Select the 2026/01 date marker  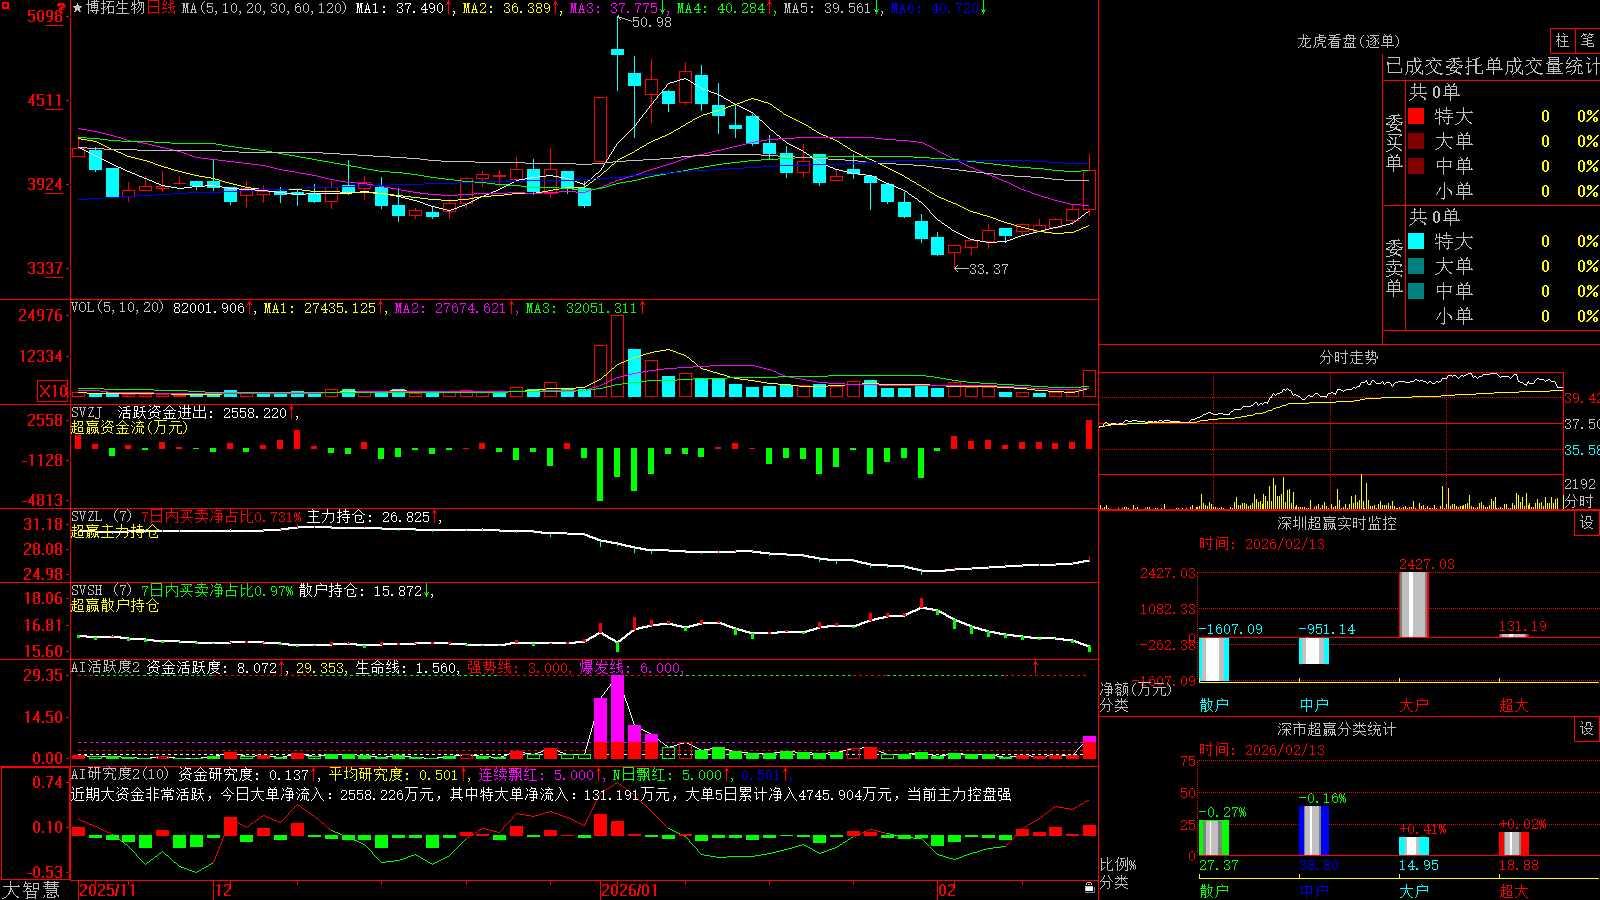tap(629, 890)
